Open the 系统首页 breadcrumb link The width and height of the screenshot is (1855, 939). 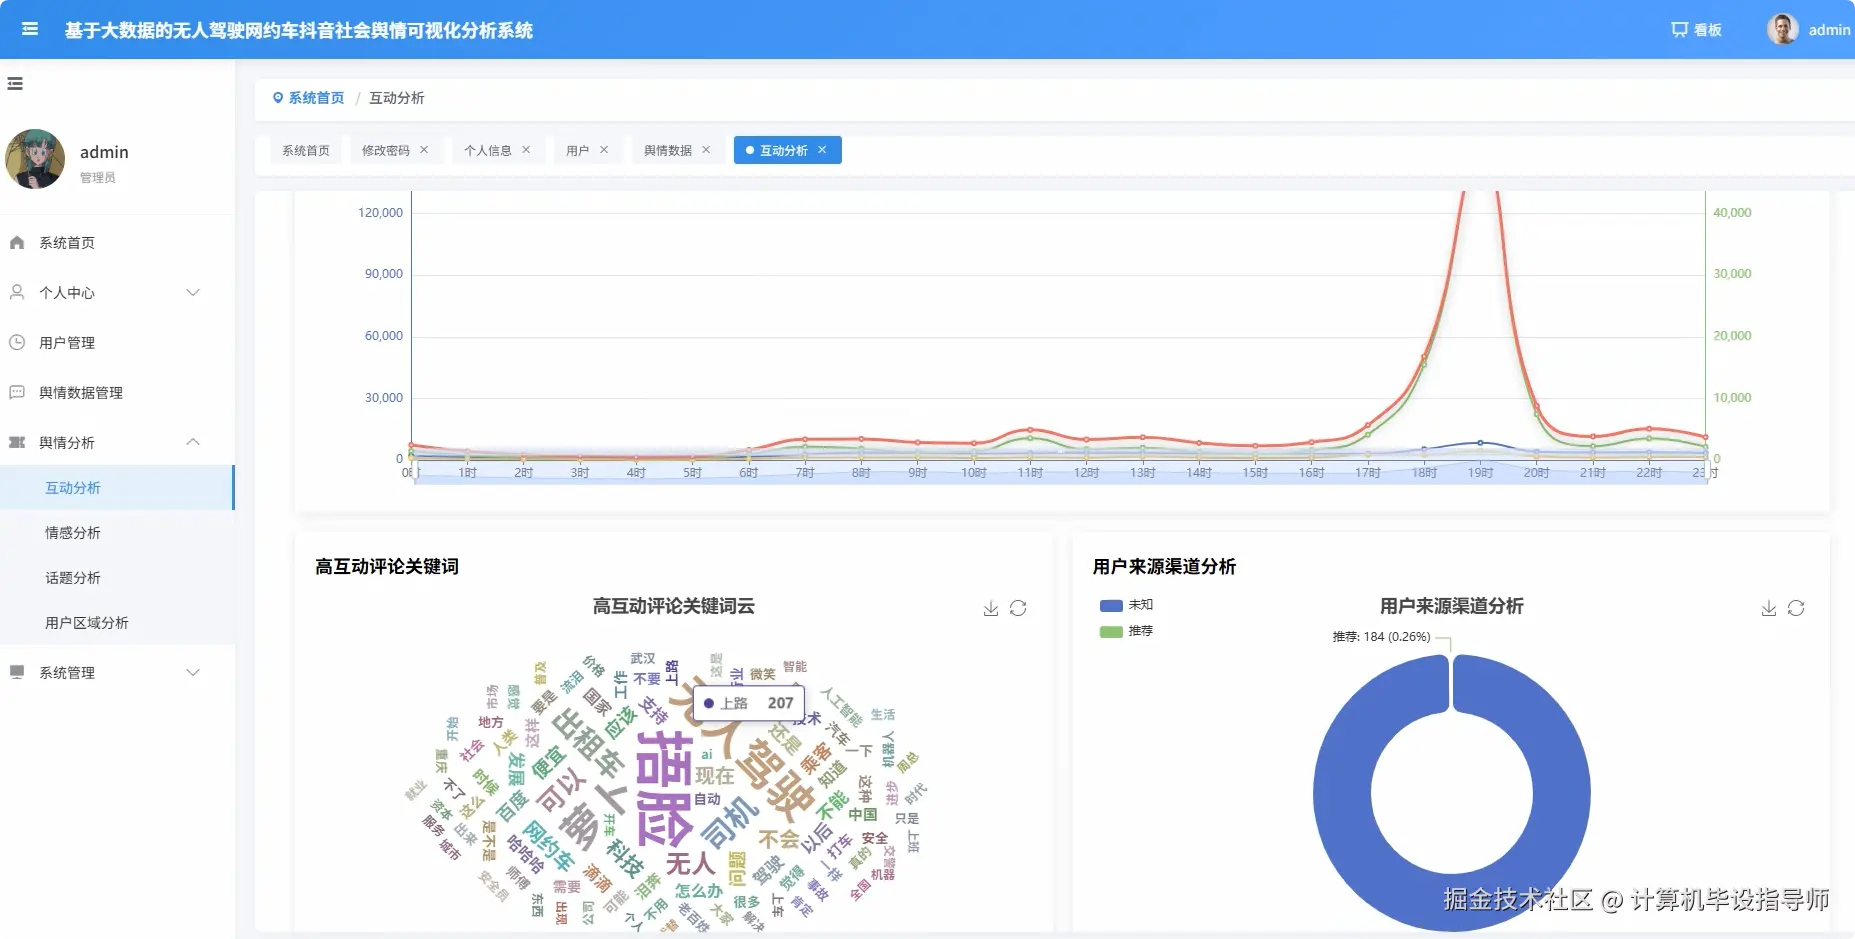315,97
